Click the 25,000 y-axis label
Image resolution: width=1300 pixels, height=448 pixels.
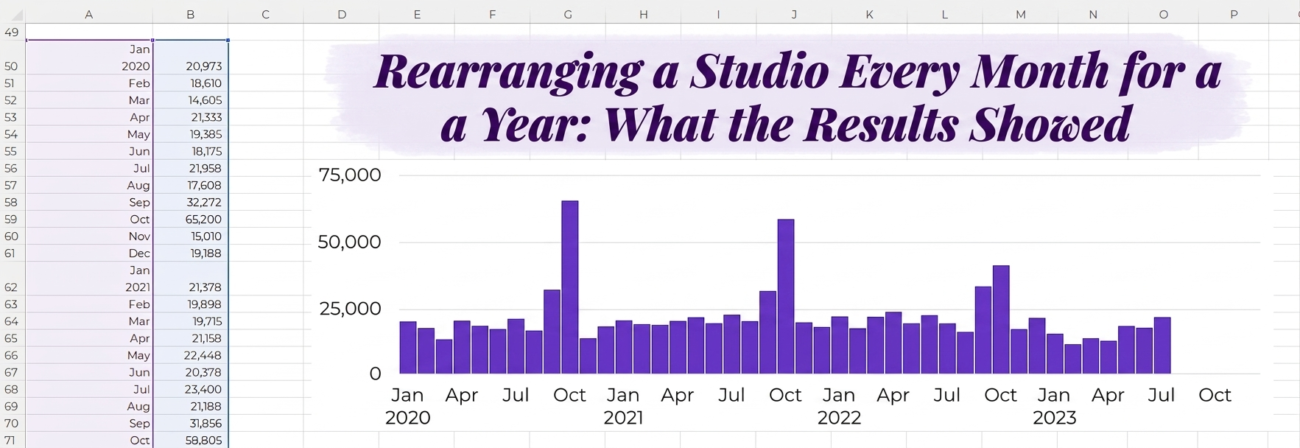pos(350,308)
